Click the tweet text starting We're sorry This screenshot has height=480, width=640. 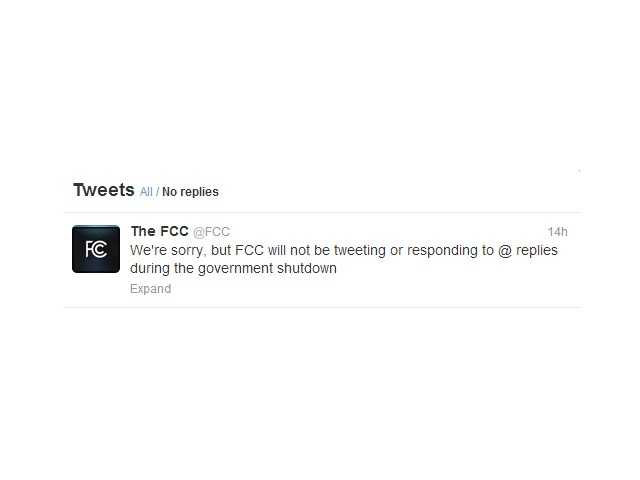[x=344, y=259]
